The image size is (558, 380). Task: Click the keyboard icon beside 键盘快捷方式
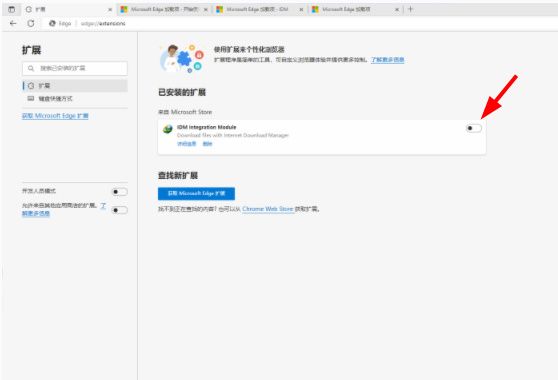tap(31, 99)
